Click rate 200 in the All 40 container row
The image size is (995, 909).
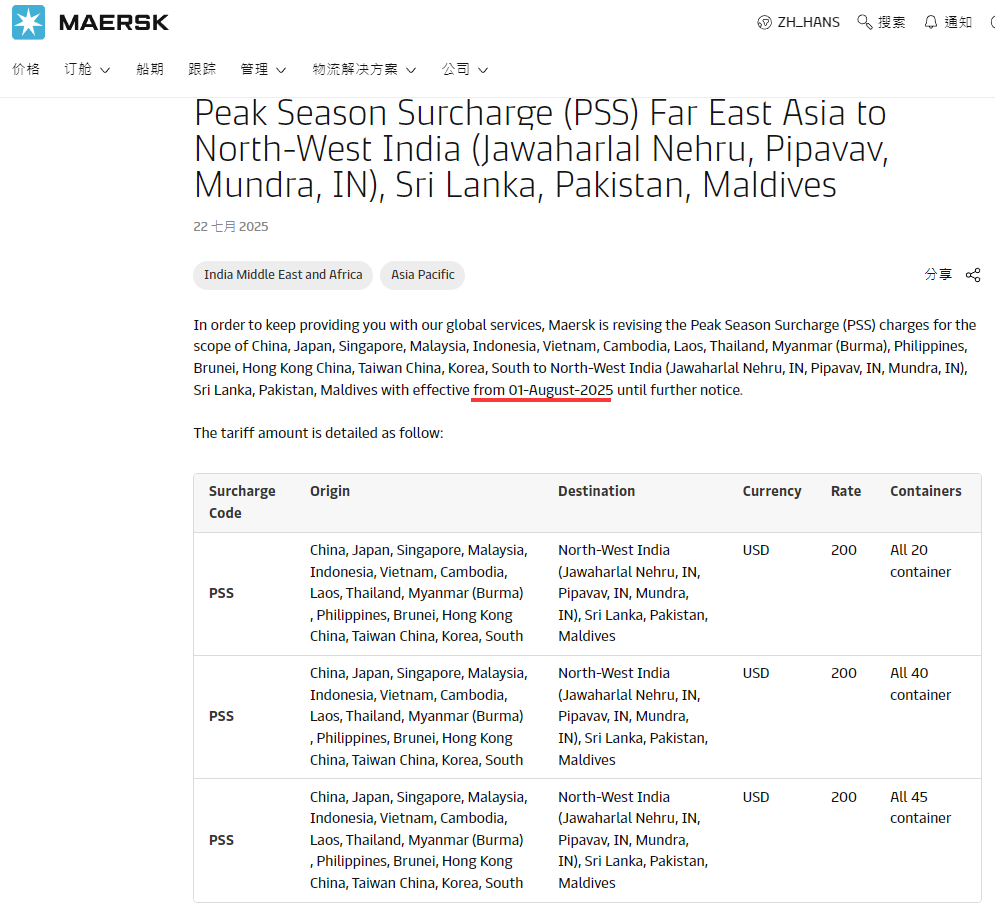point(843,673)
